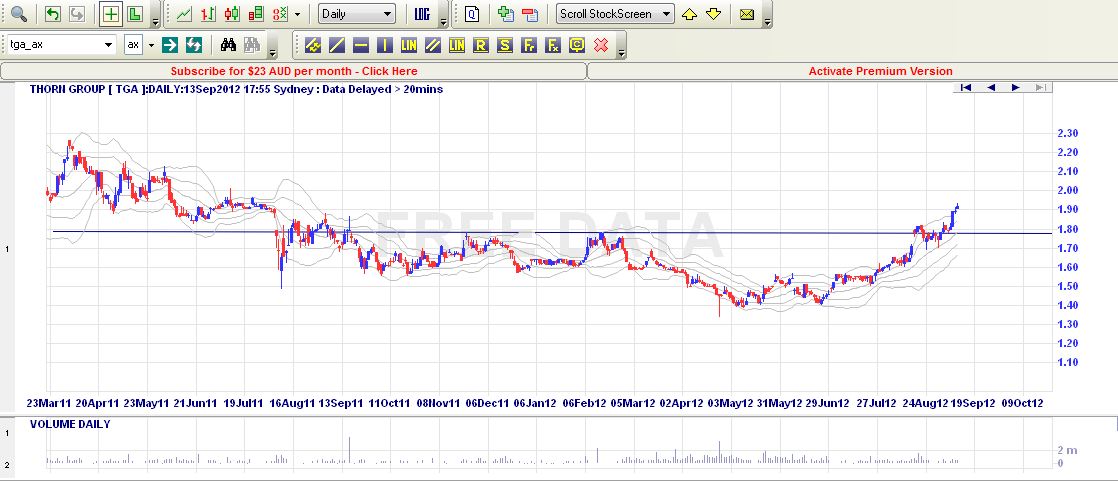The height and width of the screenshot is (481, 1118).
Task: Open the dropdown arrow next to ax
Action: pyautogui.click(x=151, y=45)
